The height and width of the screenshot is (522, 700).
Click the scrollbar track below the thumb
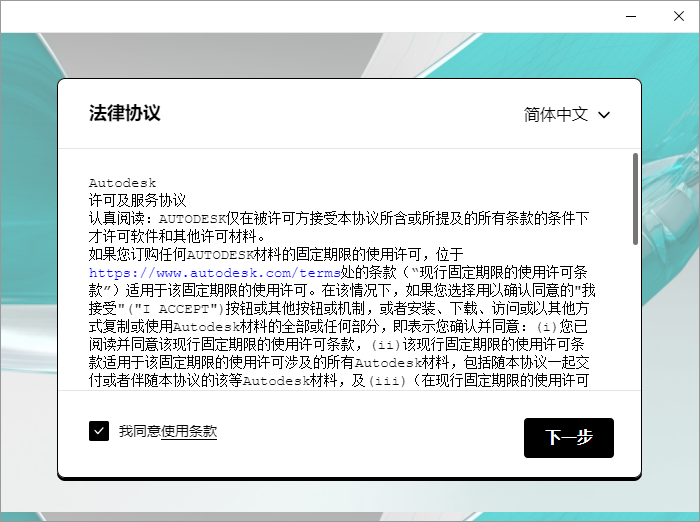pyautogui.click(x=635, y=320)
